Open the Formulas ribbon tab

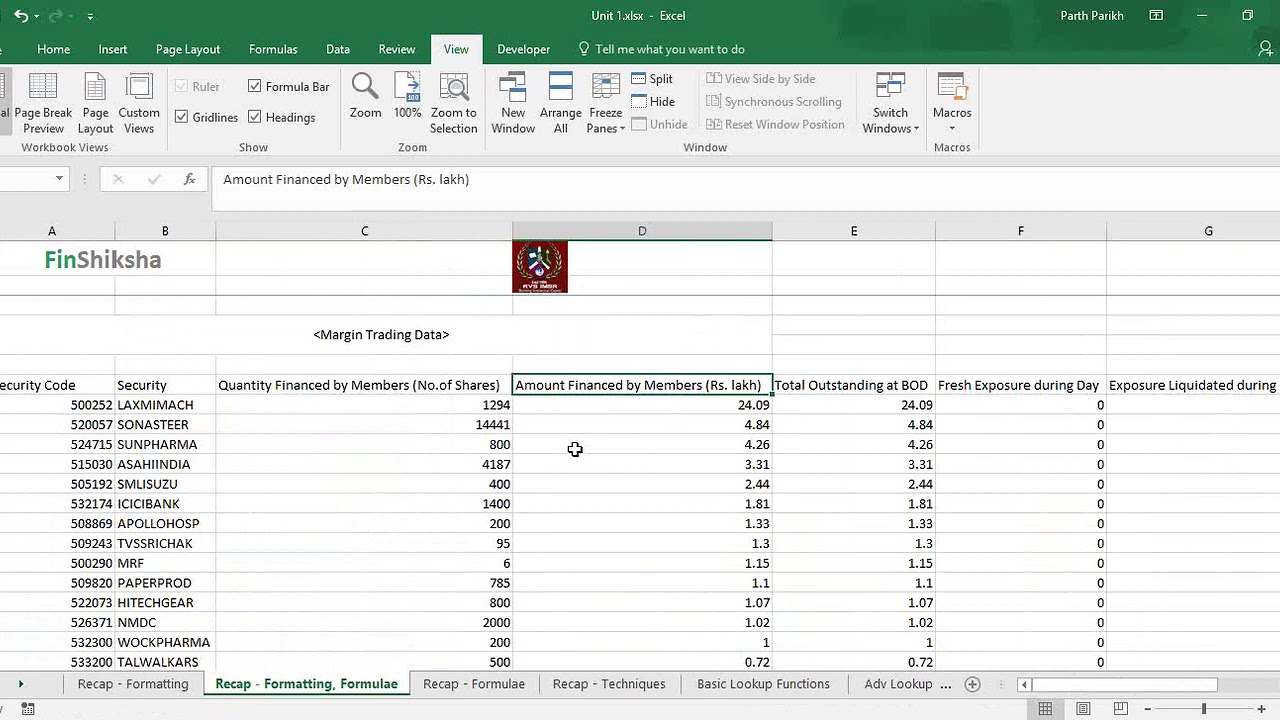pyautogui.click(x=273, y=49)
